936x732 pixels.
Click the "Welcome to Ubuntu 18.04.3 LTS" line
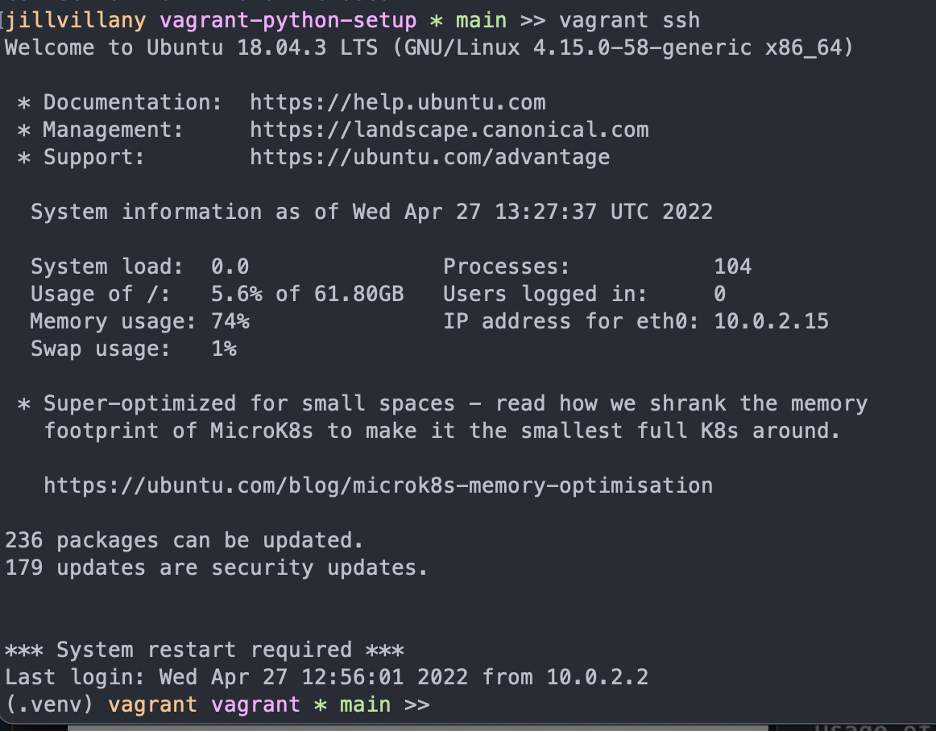tap(428, 47)
